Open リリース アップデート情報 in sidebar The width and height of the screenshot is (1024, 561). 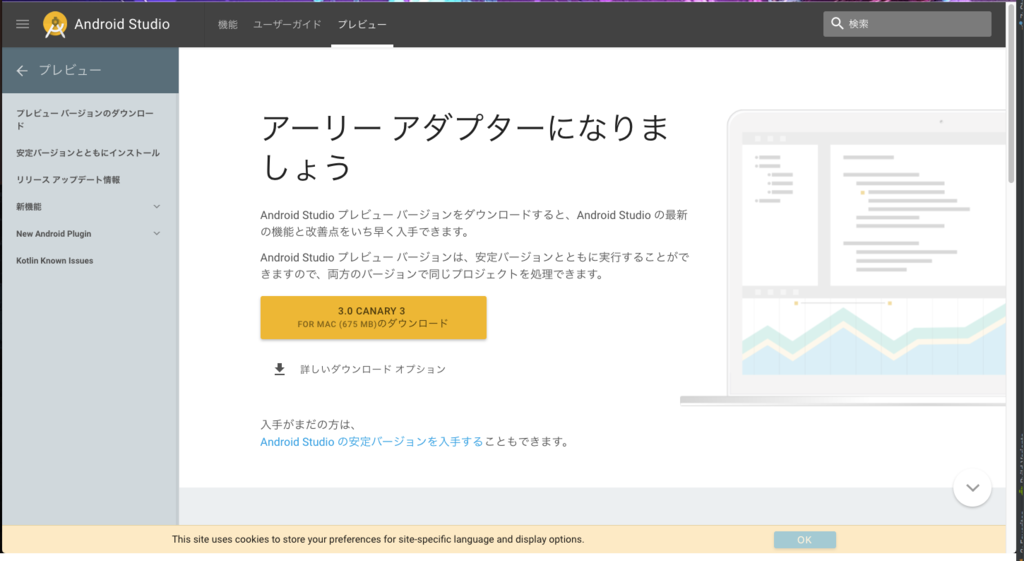tap(68, 180)
